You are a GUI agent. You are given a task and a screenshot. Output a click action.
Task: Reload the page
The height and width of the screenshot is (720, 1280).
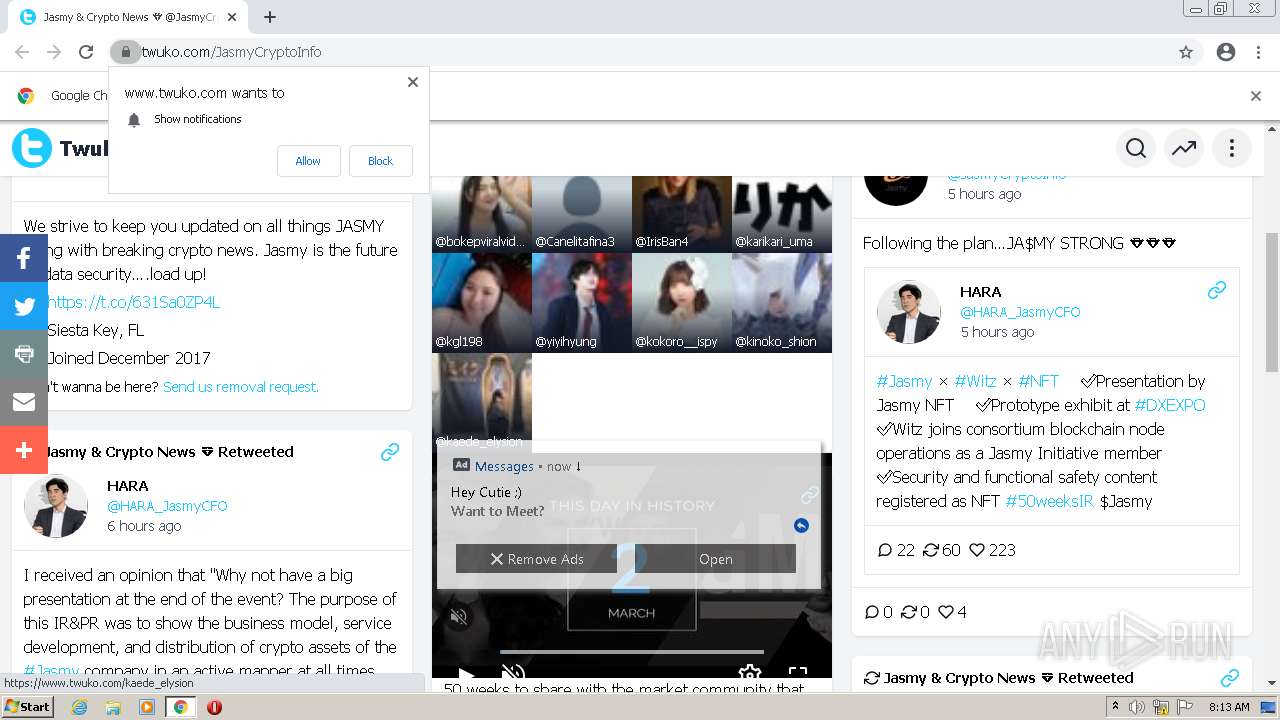click(x=86, y=52)
